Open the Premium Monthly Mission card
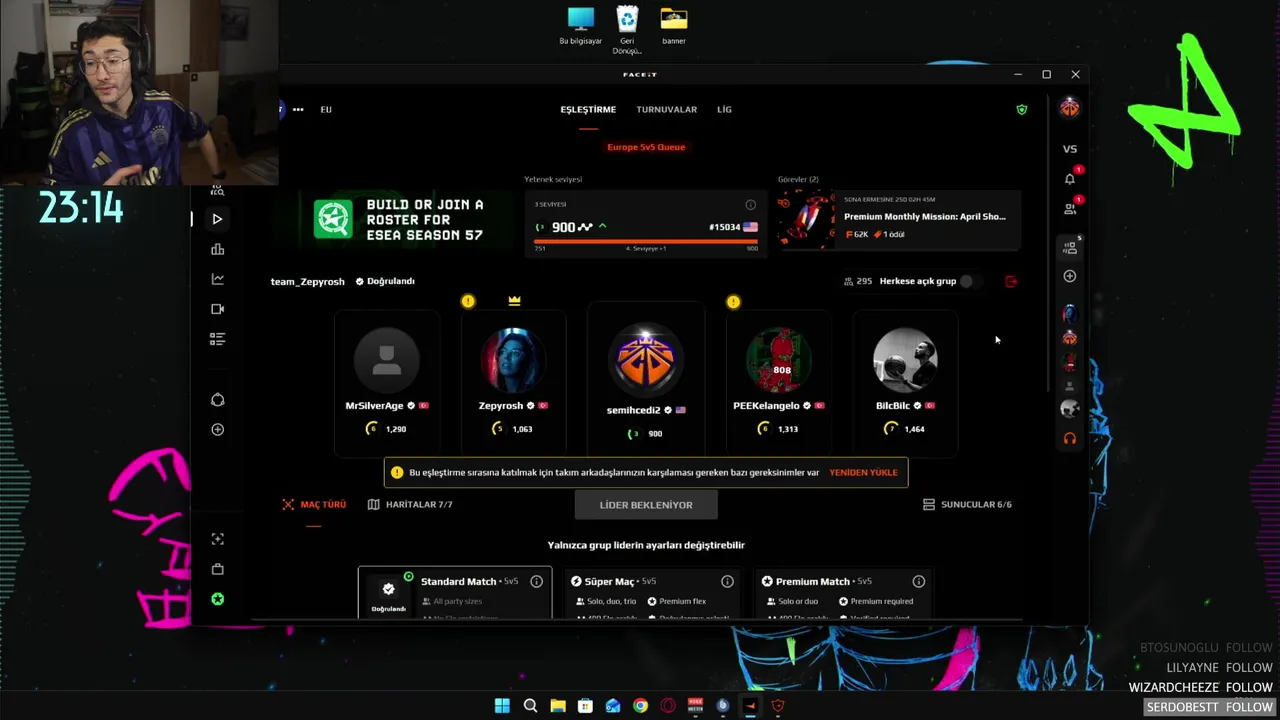 tap(899, 219)
